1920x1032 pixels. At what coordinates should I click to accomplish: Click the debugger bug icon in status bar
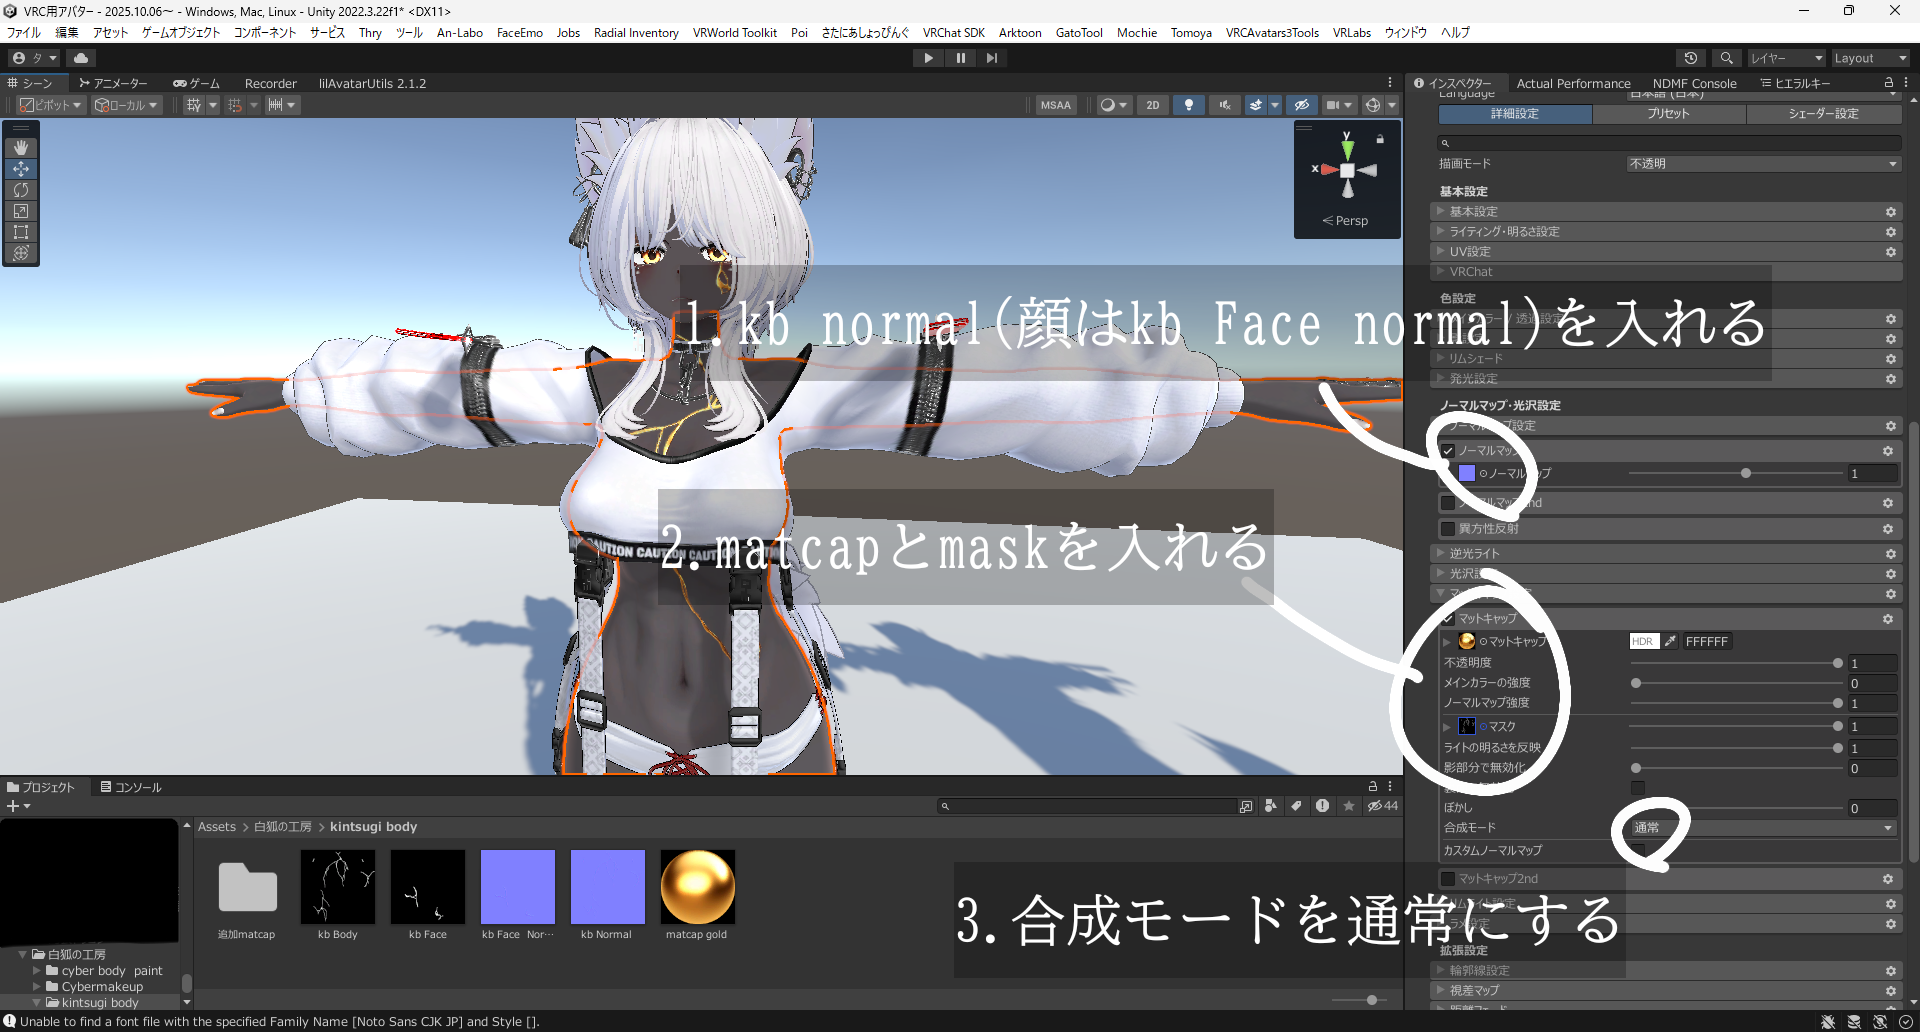[1828, 1022]
